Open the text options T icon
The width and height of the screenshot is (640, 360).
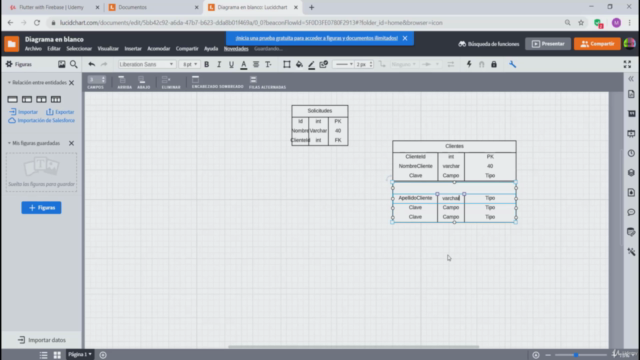(x=268, y=64)
